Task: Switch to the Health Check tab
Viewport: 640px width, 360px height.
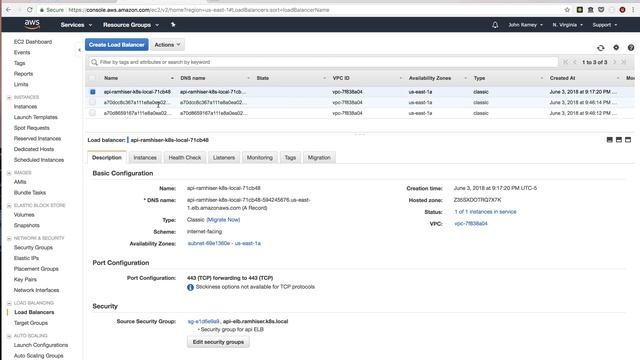Action: [184, 158]
